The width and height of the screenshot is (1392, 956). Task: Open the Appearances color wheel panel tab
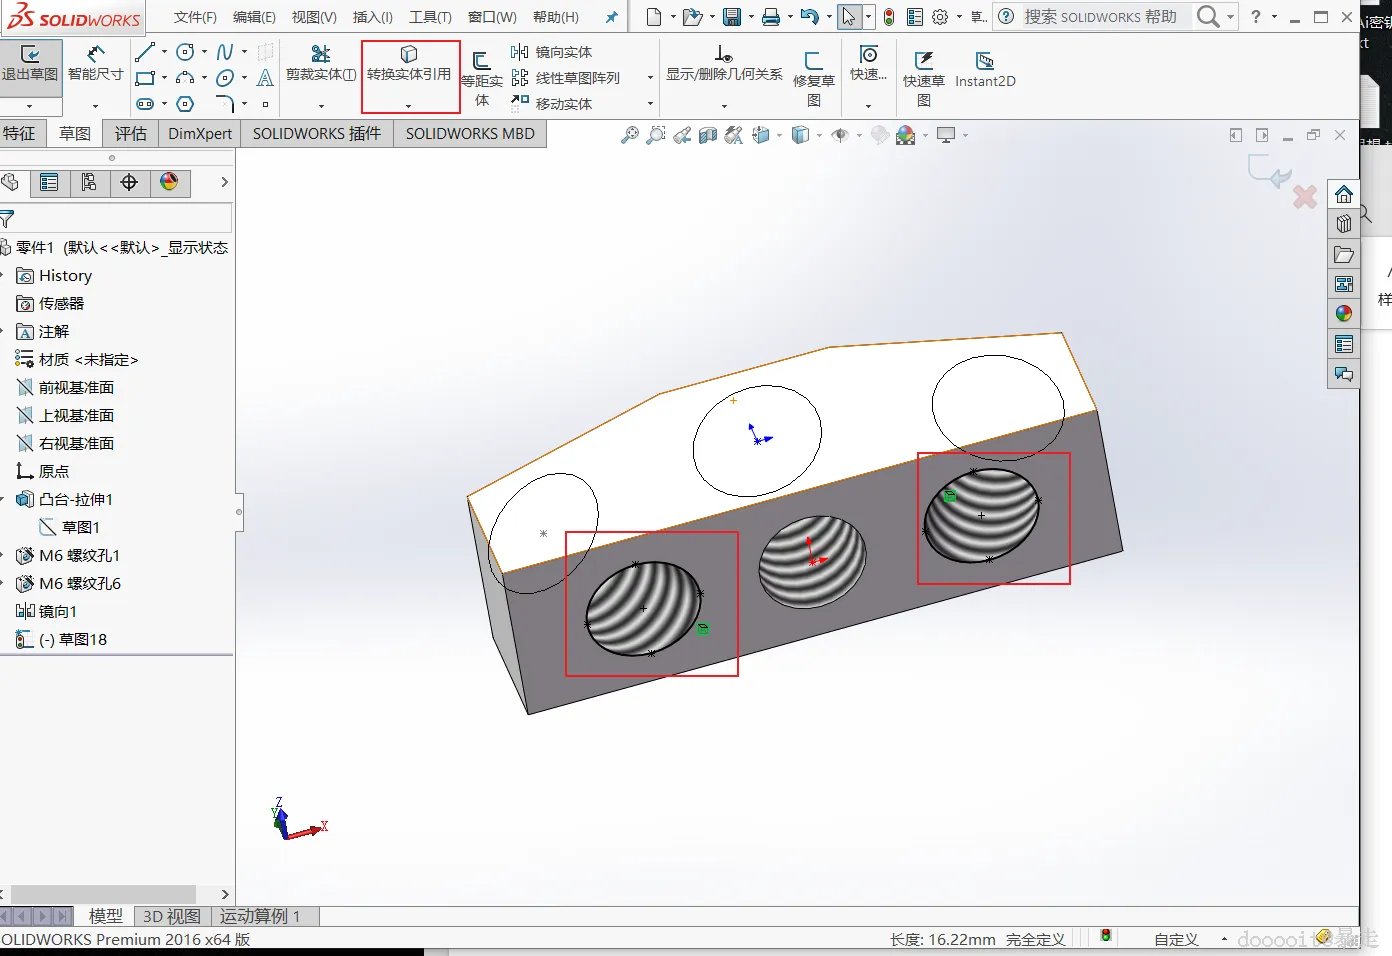coord(169,182)
